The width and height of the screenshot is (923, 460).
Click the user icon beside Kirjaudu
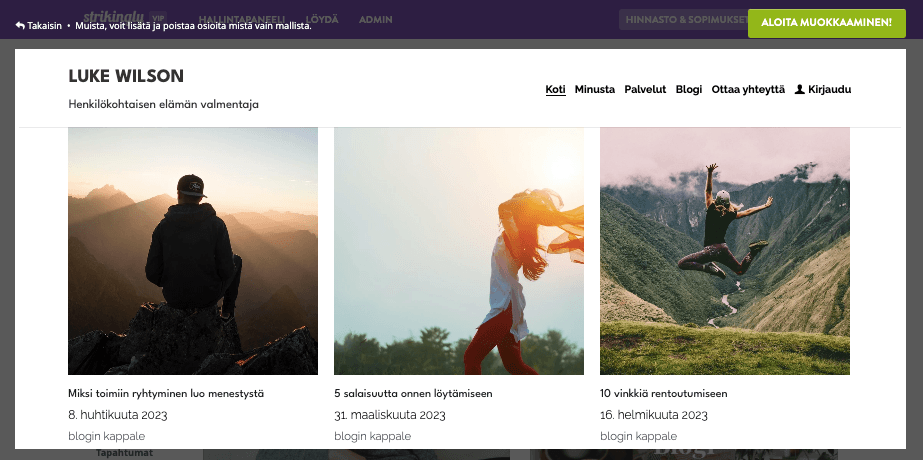click(799, 90)
